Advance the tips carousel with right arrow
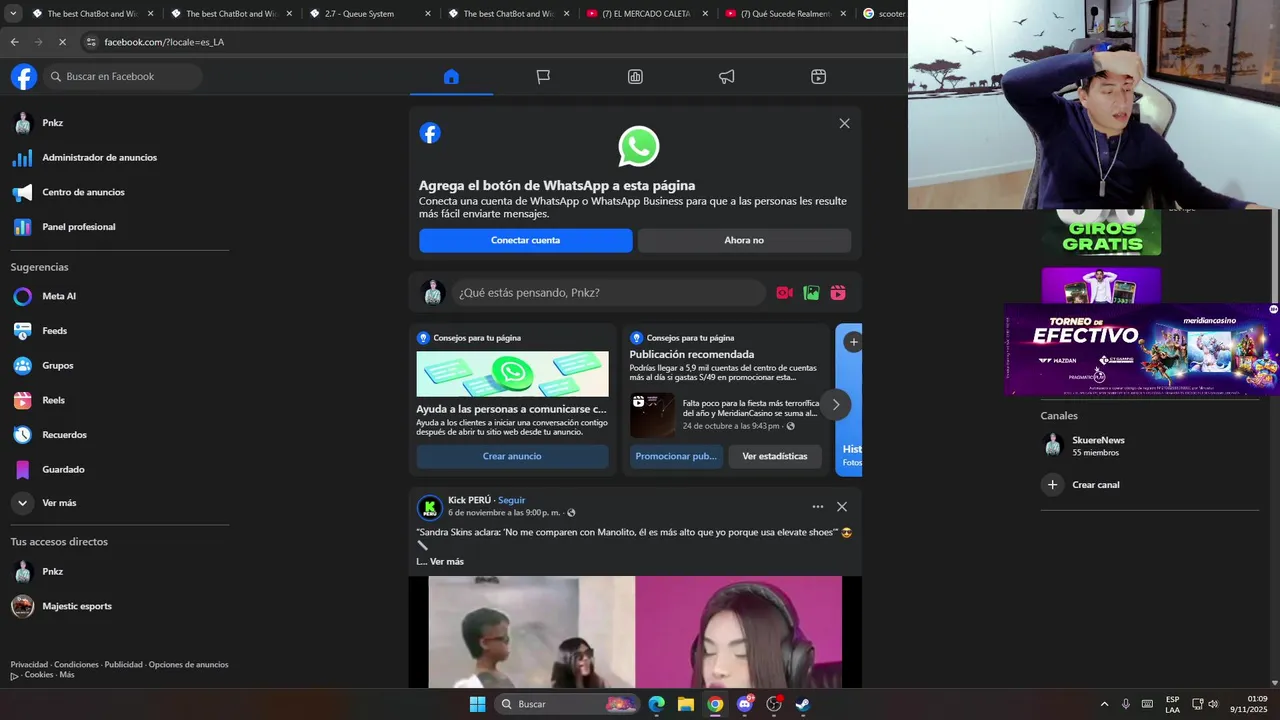The image size is (1280, 720). pyautogui.click(x=836, y=405)
